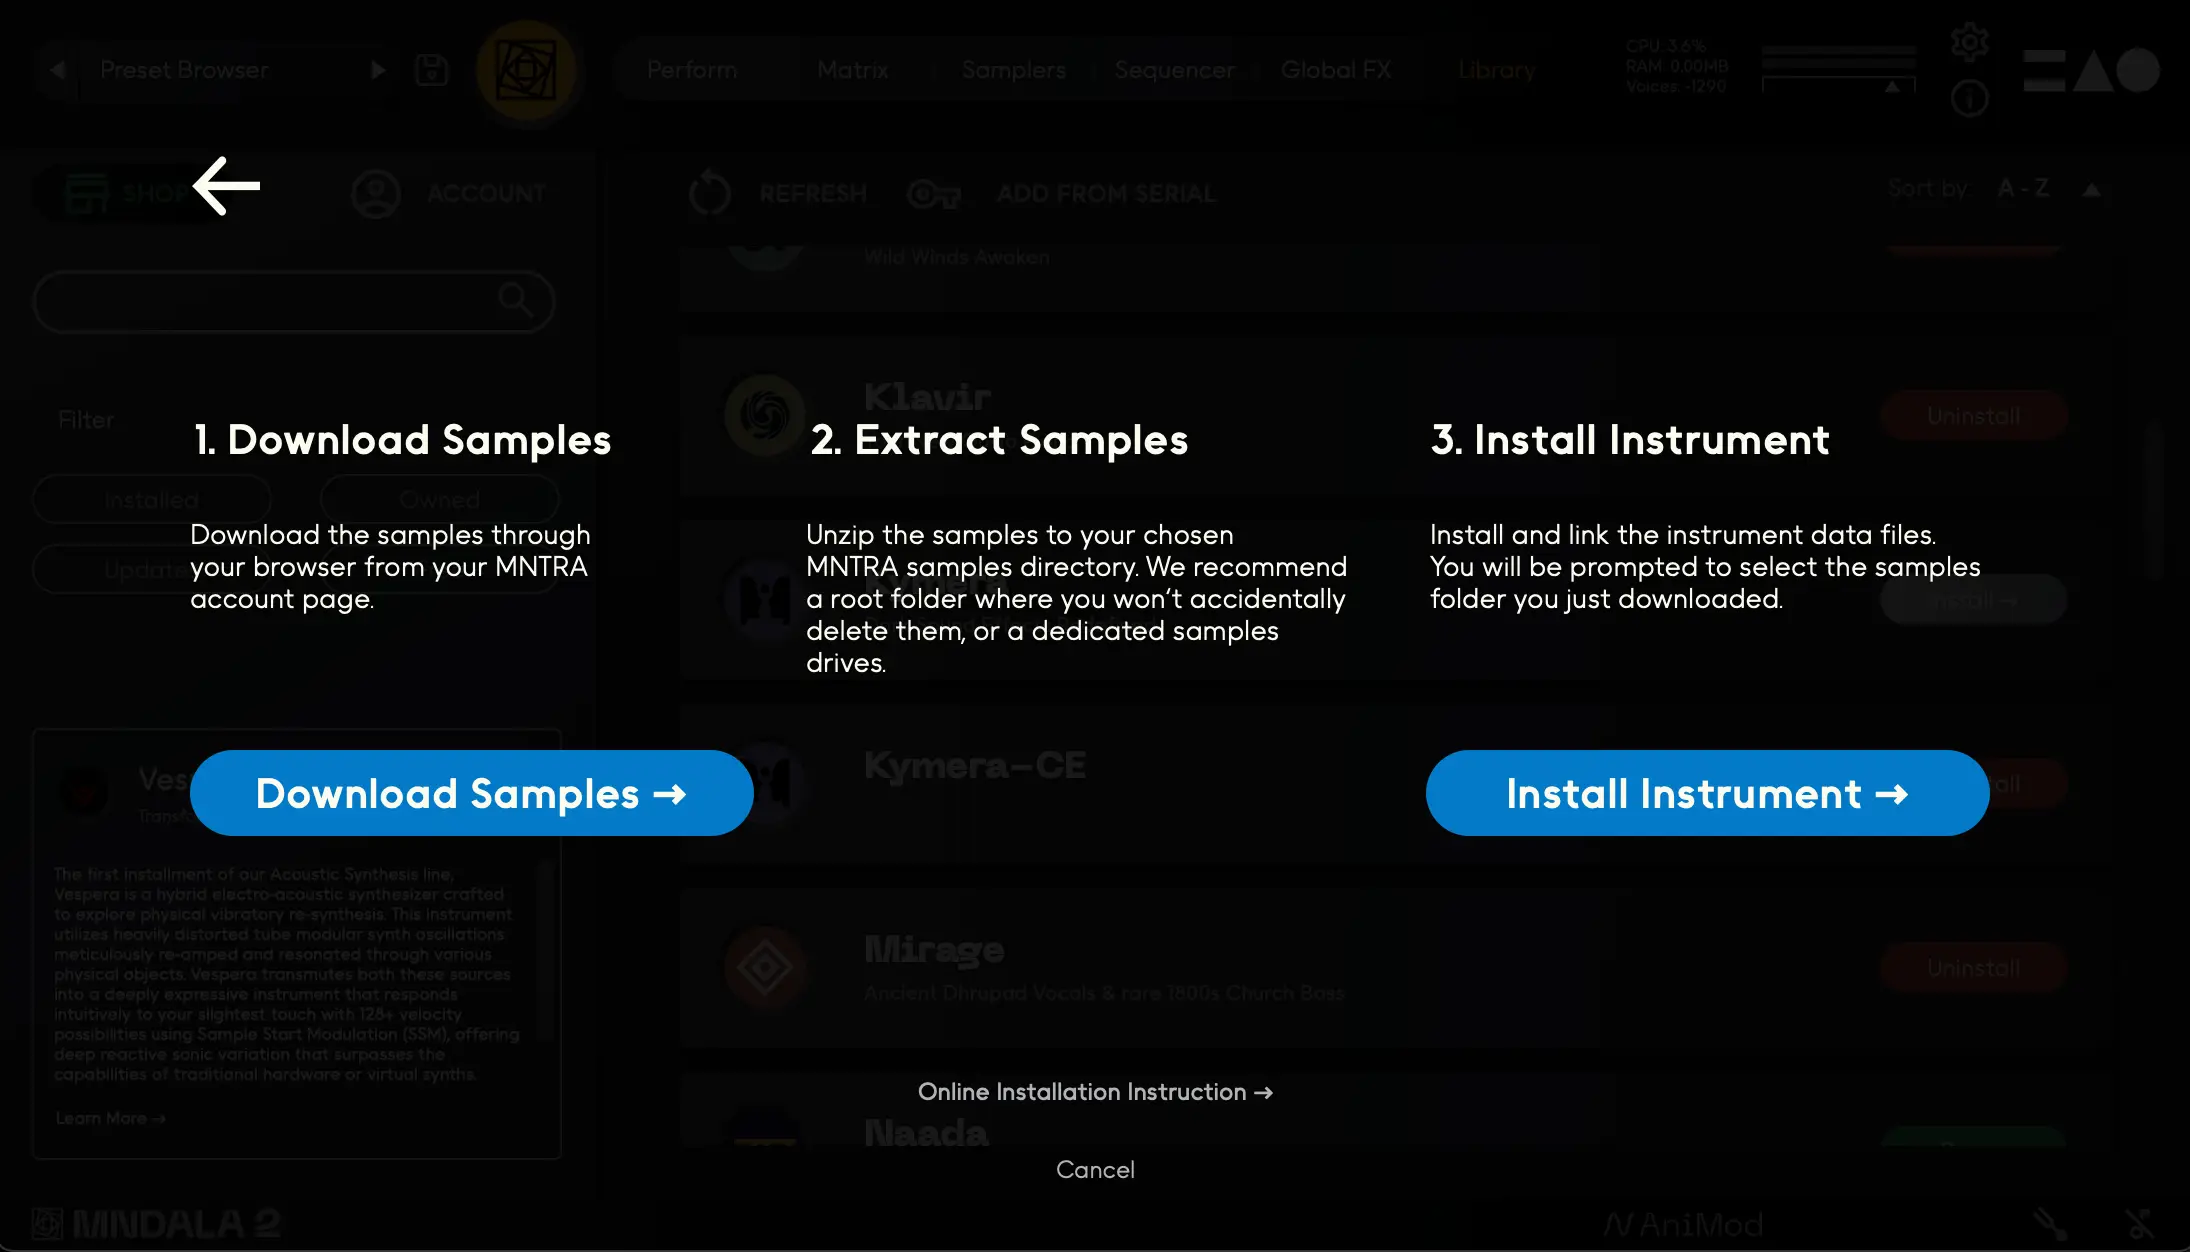2190x1252 pixels.
Task: Click the Refresh circular arrow icon
Action: coord(710,193)
